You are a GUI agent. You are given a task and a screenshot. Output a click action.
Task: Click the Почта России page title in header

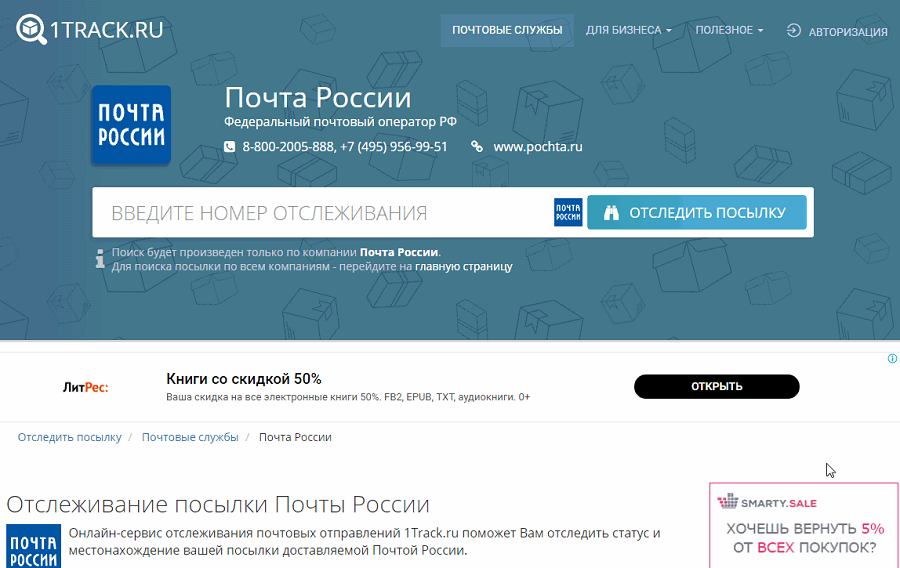[317, 98]
